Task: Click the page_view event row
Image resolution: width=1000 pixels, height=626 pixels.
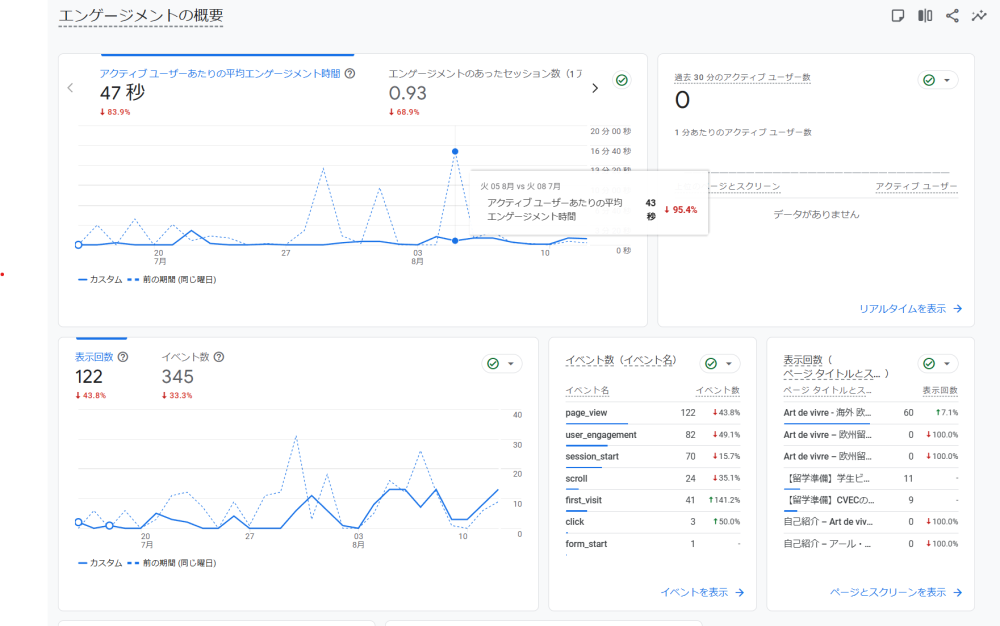Action: click(x=652, y=413)
